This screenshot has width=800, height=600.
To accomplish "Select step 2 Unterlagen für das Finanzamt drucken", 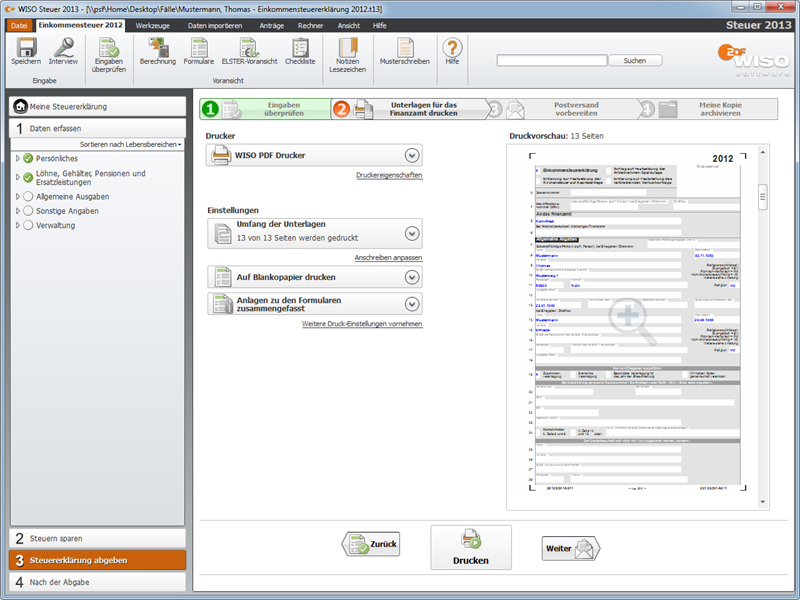I will 409,109.
